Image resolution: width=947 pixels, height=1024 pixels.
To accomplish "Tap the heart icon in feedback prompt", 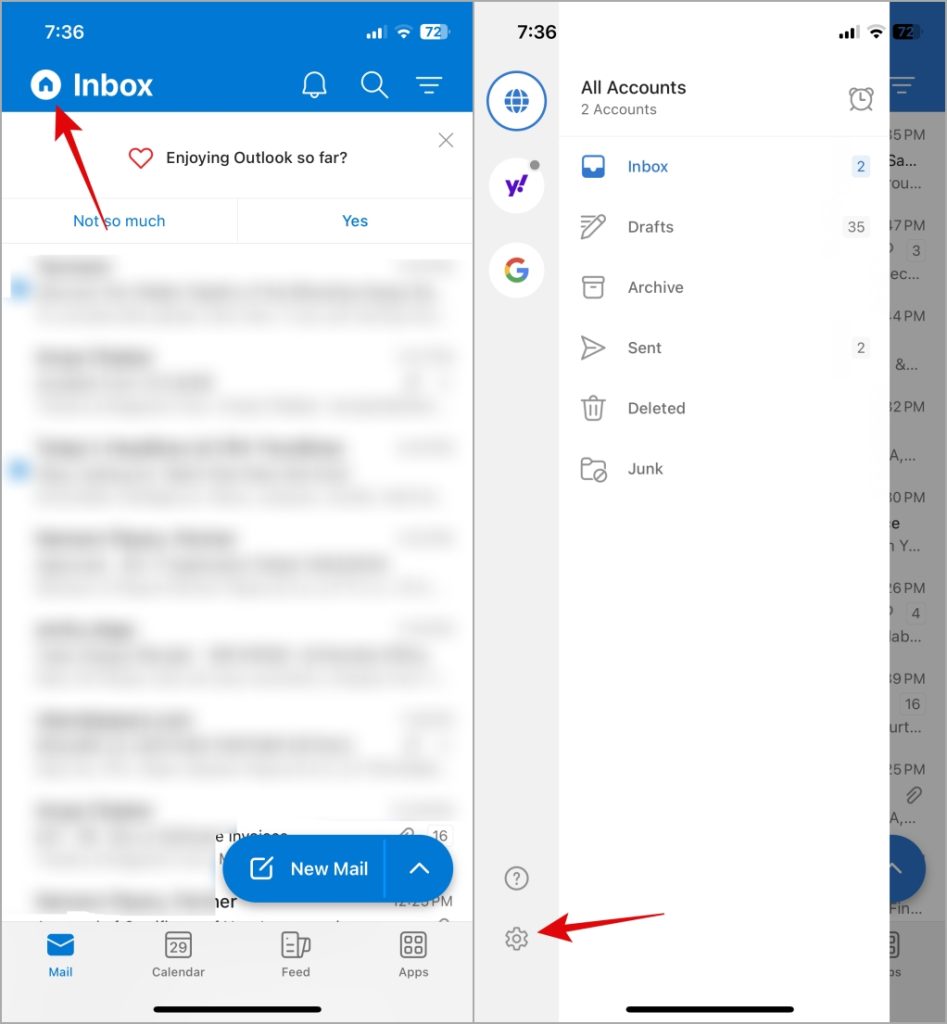I will [140, 157].
